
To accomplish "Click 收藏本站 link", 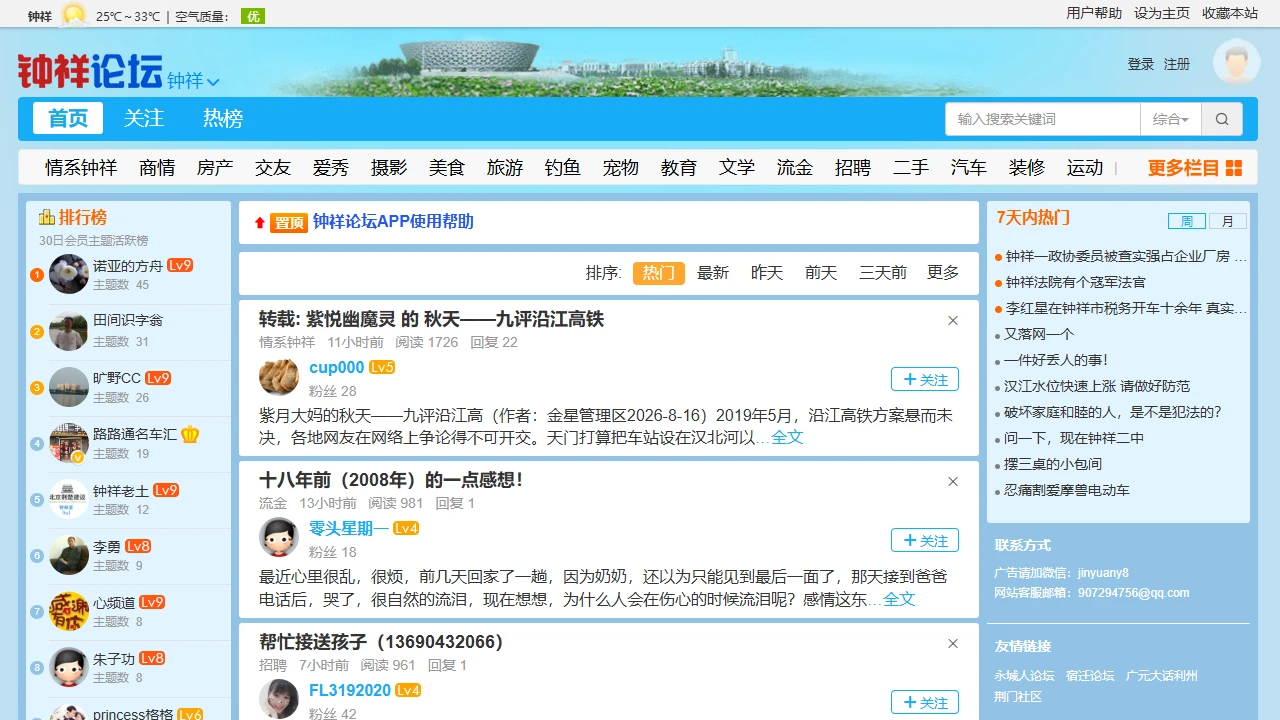I will [x=1230, y=13].
